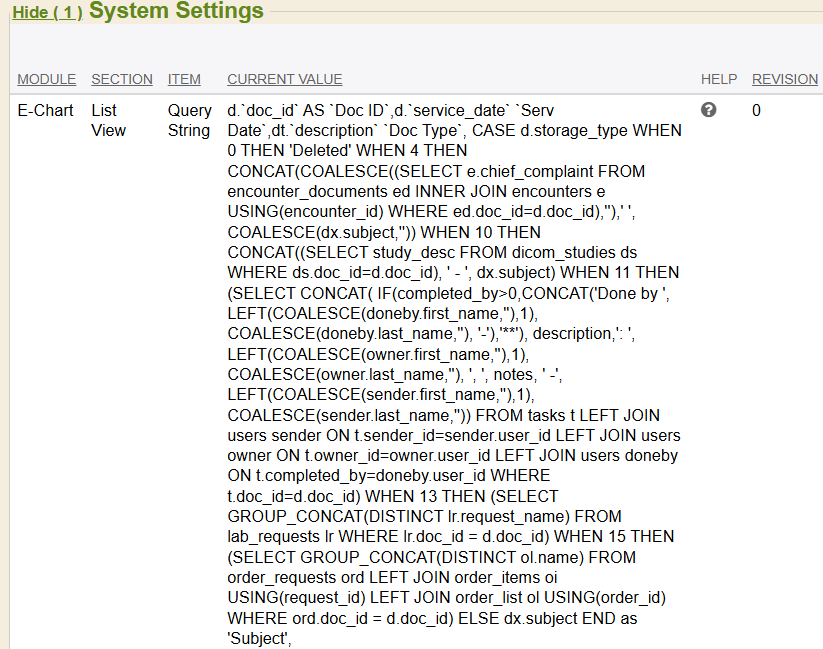
Task: Click the REVISION column header
Action: click(785, 79)
